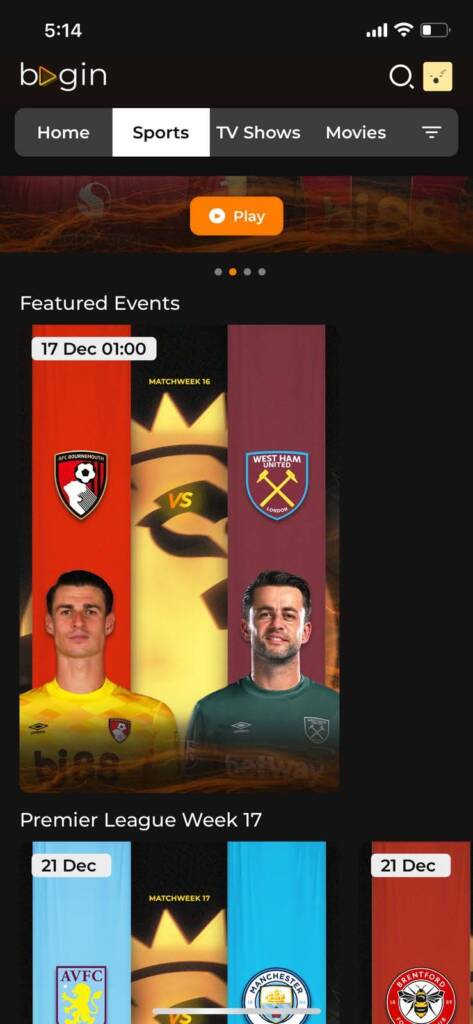Go to the TV Shows tab

click(259, 133)
